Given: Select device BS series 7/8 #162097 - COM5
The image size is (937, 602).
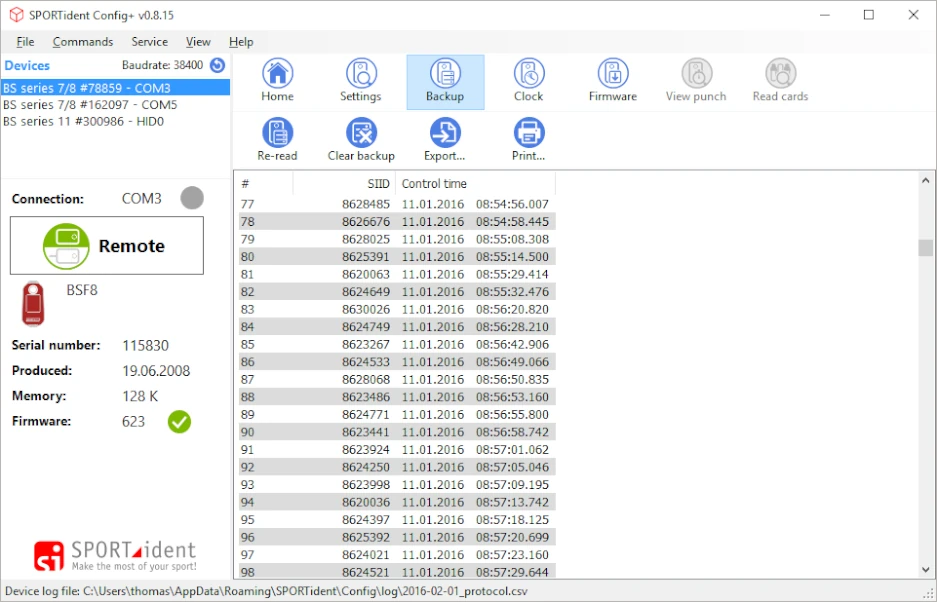Looking at the screenshot, I should pyautogui.click(x=115, y=105).
